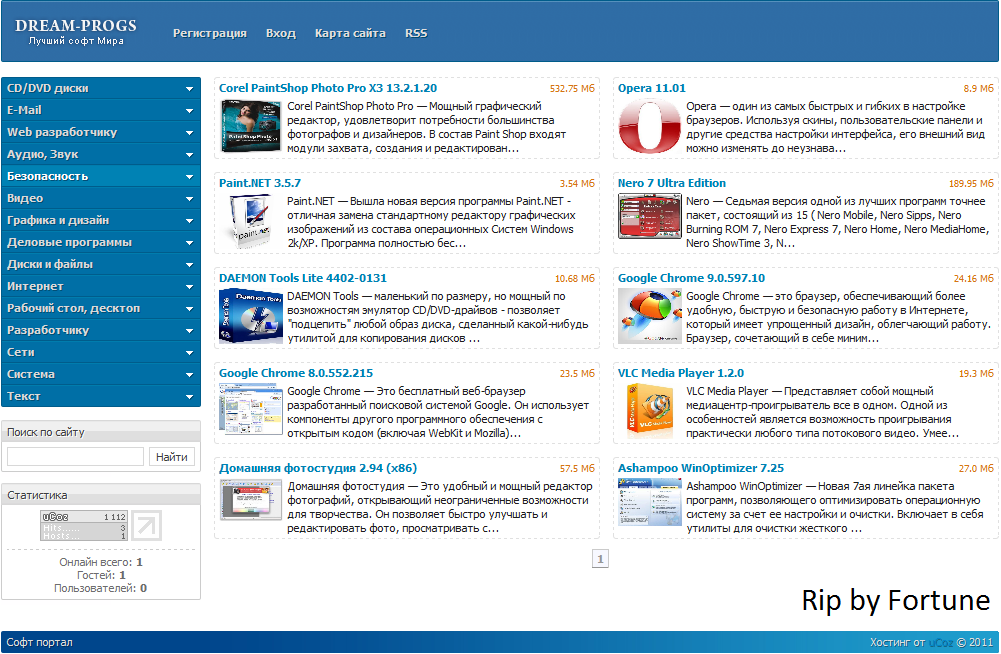Viewport: 1001px width, 654px height.
Task: Open the Corel PaintShop Photo Pro box thumbnail
Action: 251,126
